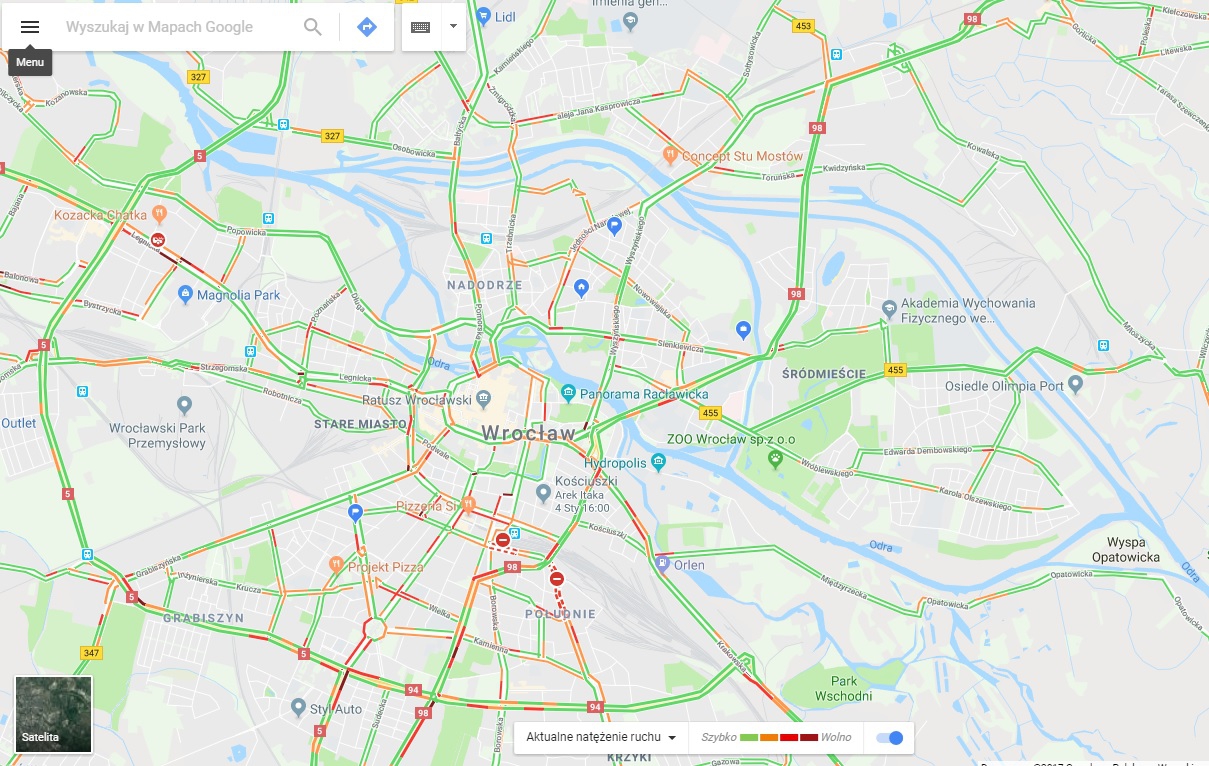1209x766 pixels.
Task: Toggle the traffic layer switch off
Action: pyautogui.click(x=889, y=738)
